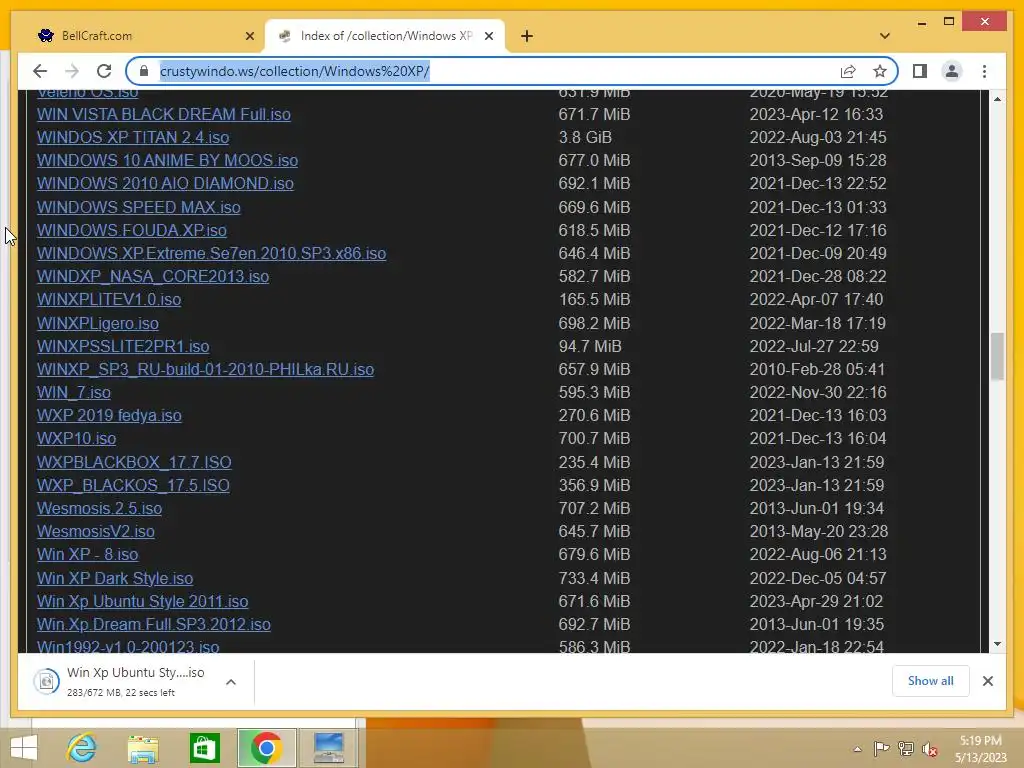This screenshot has height=768, width=1024.
Task: Select the 3.8 GiB size text
Action: [585, 137]
